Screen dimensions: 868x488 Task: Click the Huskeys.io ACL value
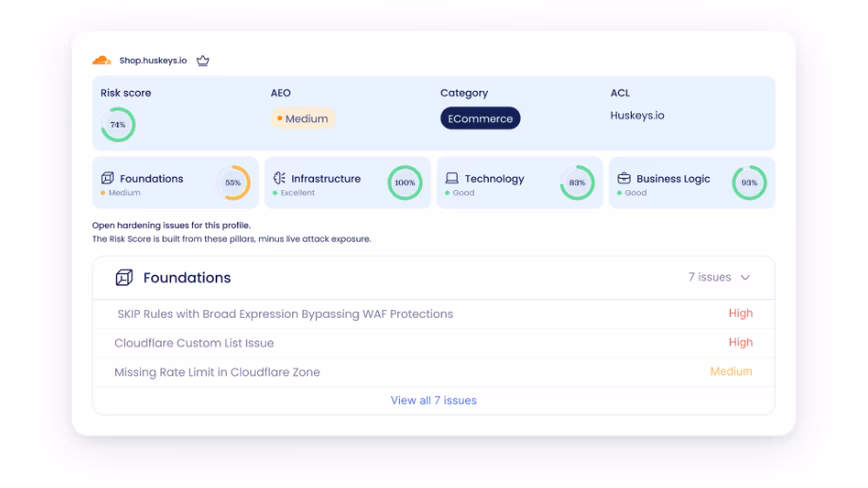637,116
